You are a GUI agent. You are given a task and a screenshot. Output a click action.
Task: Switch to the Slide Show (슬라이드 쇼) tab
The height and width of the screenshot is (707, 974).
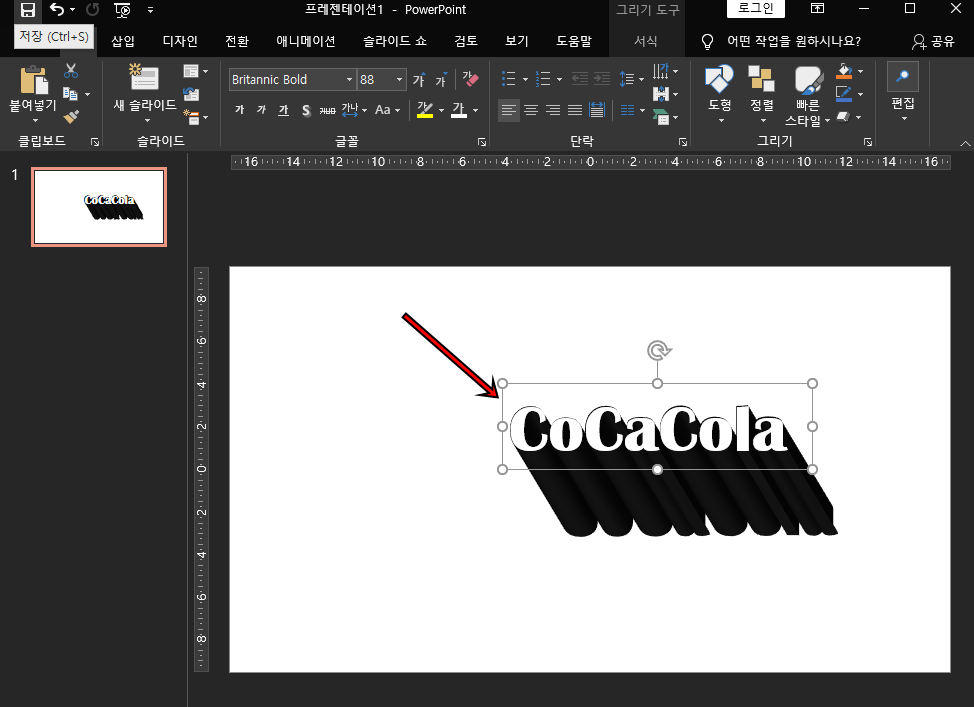pos(395,41)
